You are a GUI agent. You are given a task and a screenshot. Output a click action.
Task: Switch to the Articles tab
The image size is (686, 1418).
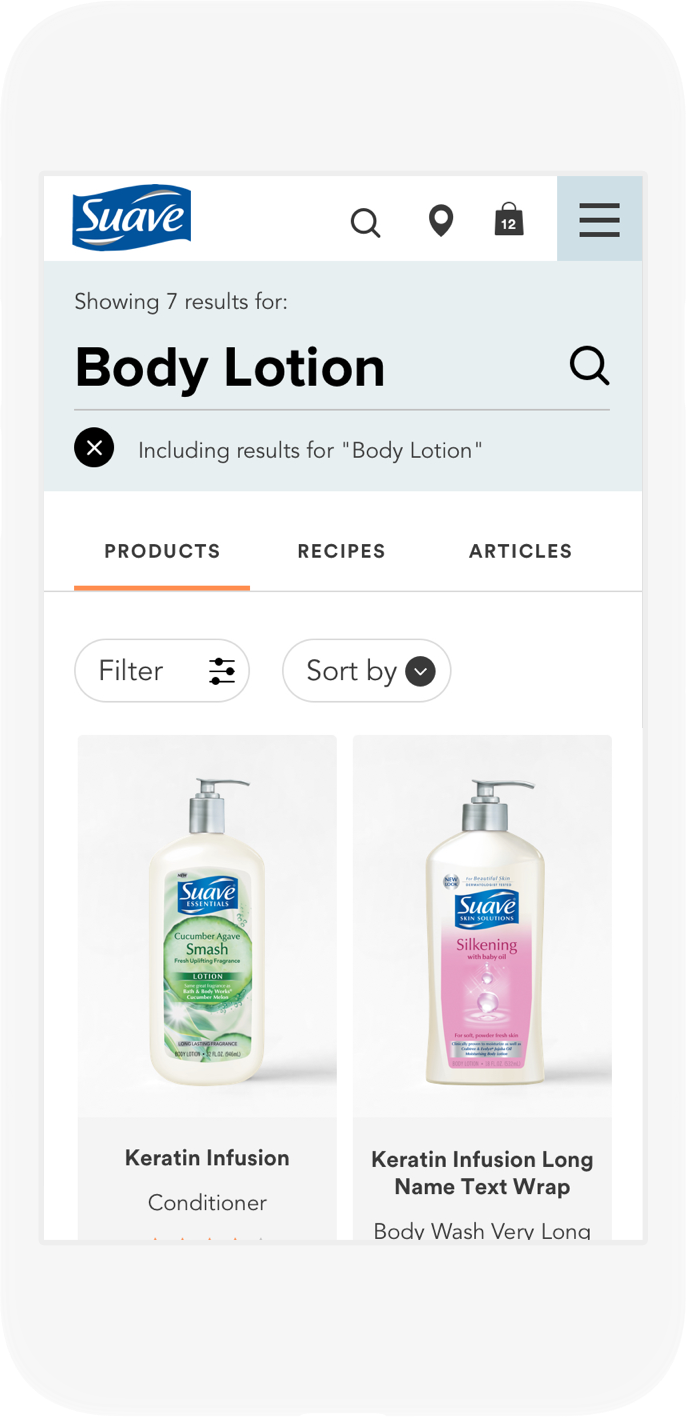[520, 551]
